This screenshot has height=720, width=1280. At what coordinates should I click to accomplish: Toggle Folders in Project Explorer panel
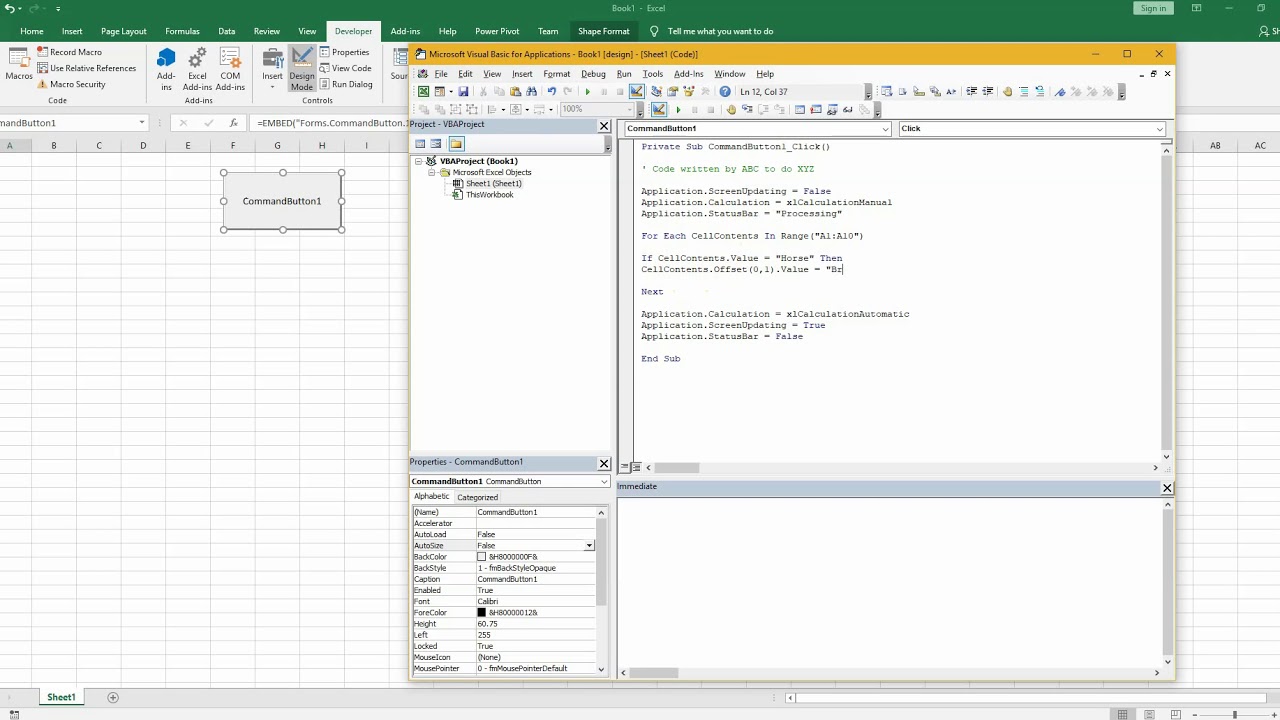456,143
